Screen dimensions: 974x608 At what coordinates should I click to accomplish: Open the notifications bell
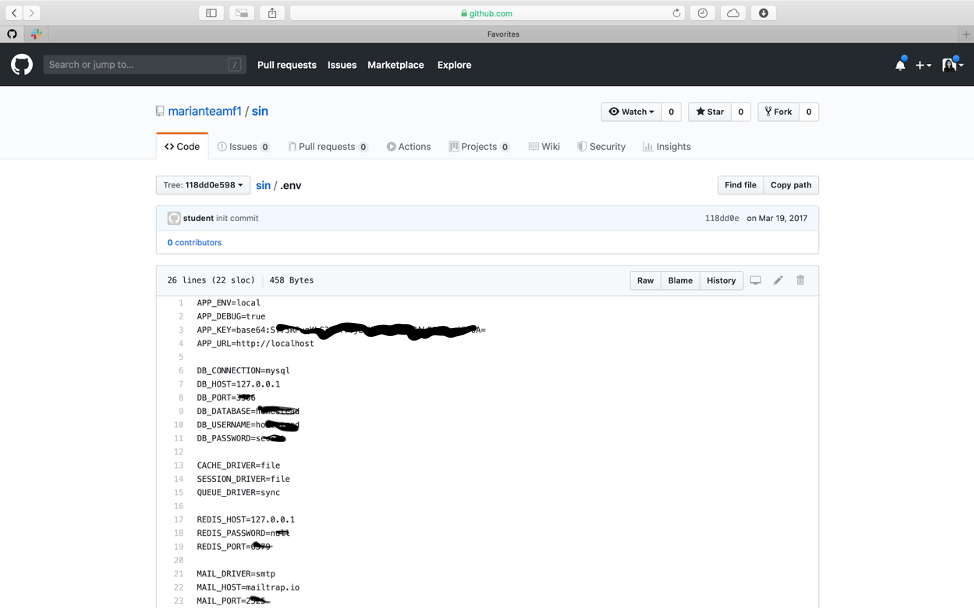900,65
